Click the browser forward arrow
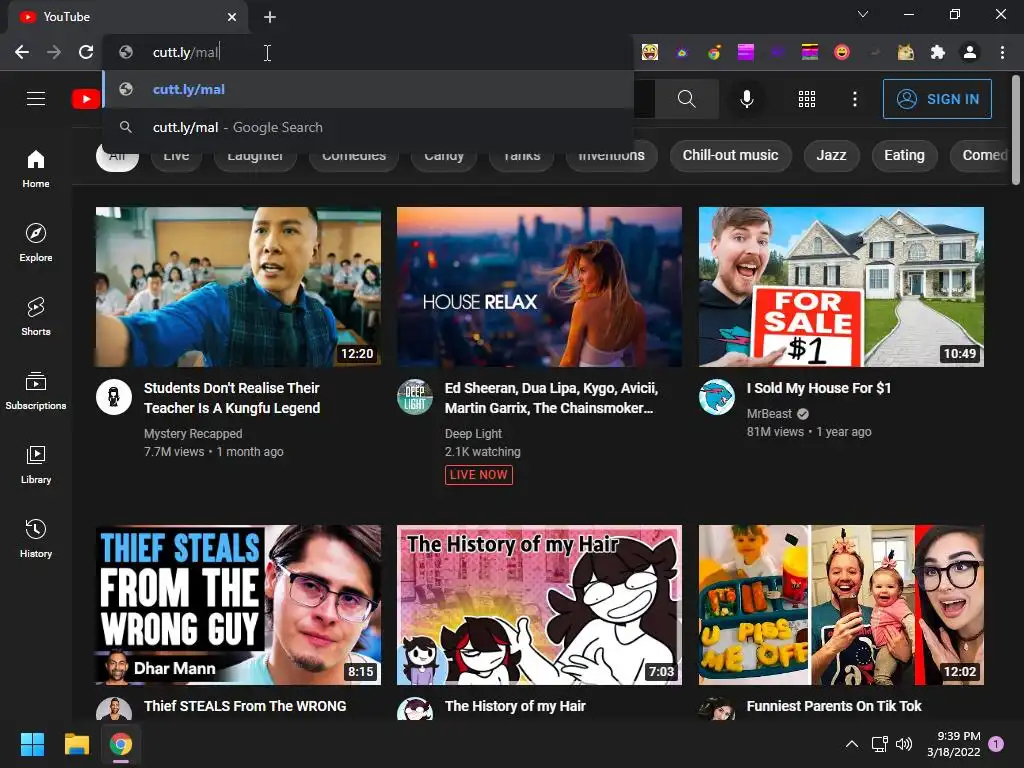This screenshot has width=1024, height=768. tap(54, 52)
